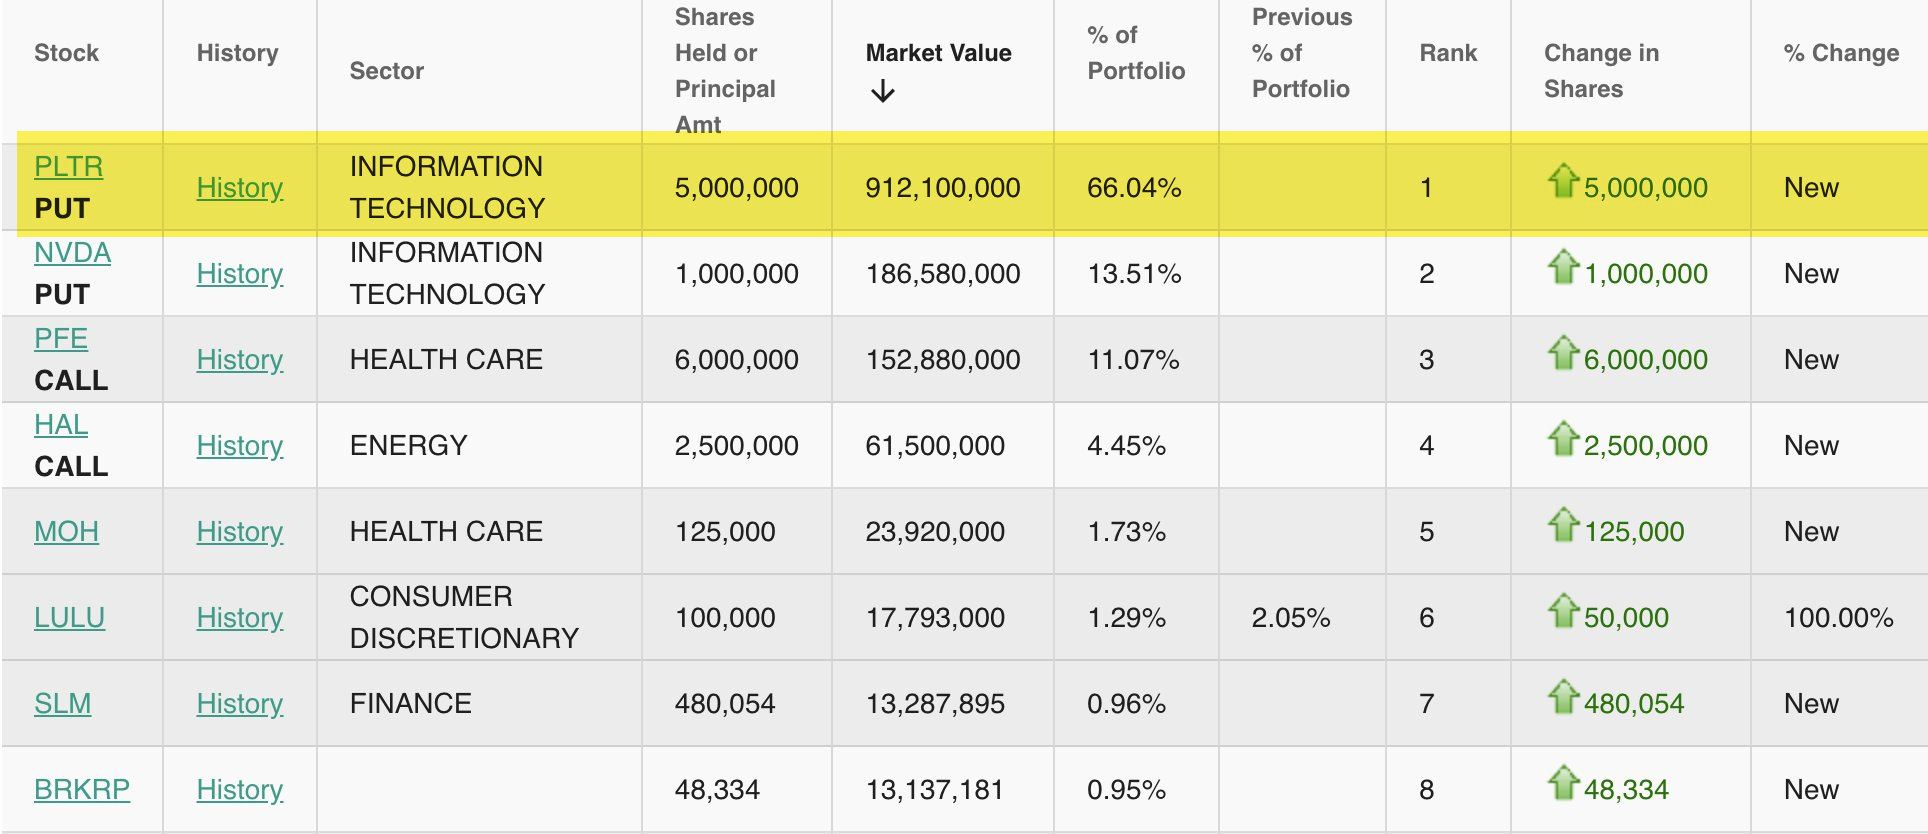Sort by the Stock column header

[x=66, y=53]
